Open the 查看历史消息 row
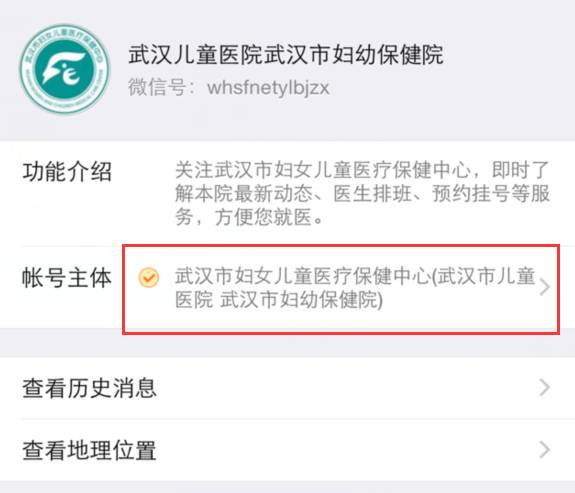Screen dimensions: 575x493 pyautogui.click(x=288, y=388)
